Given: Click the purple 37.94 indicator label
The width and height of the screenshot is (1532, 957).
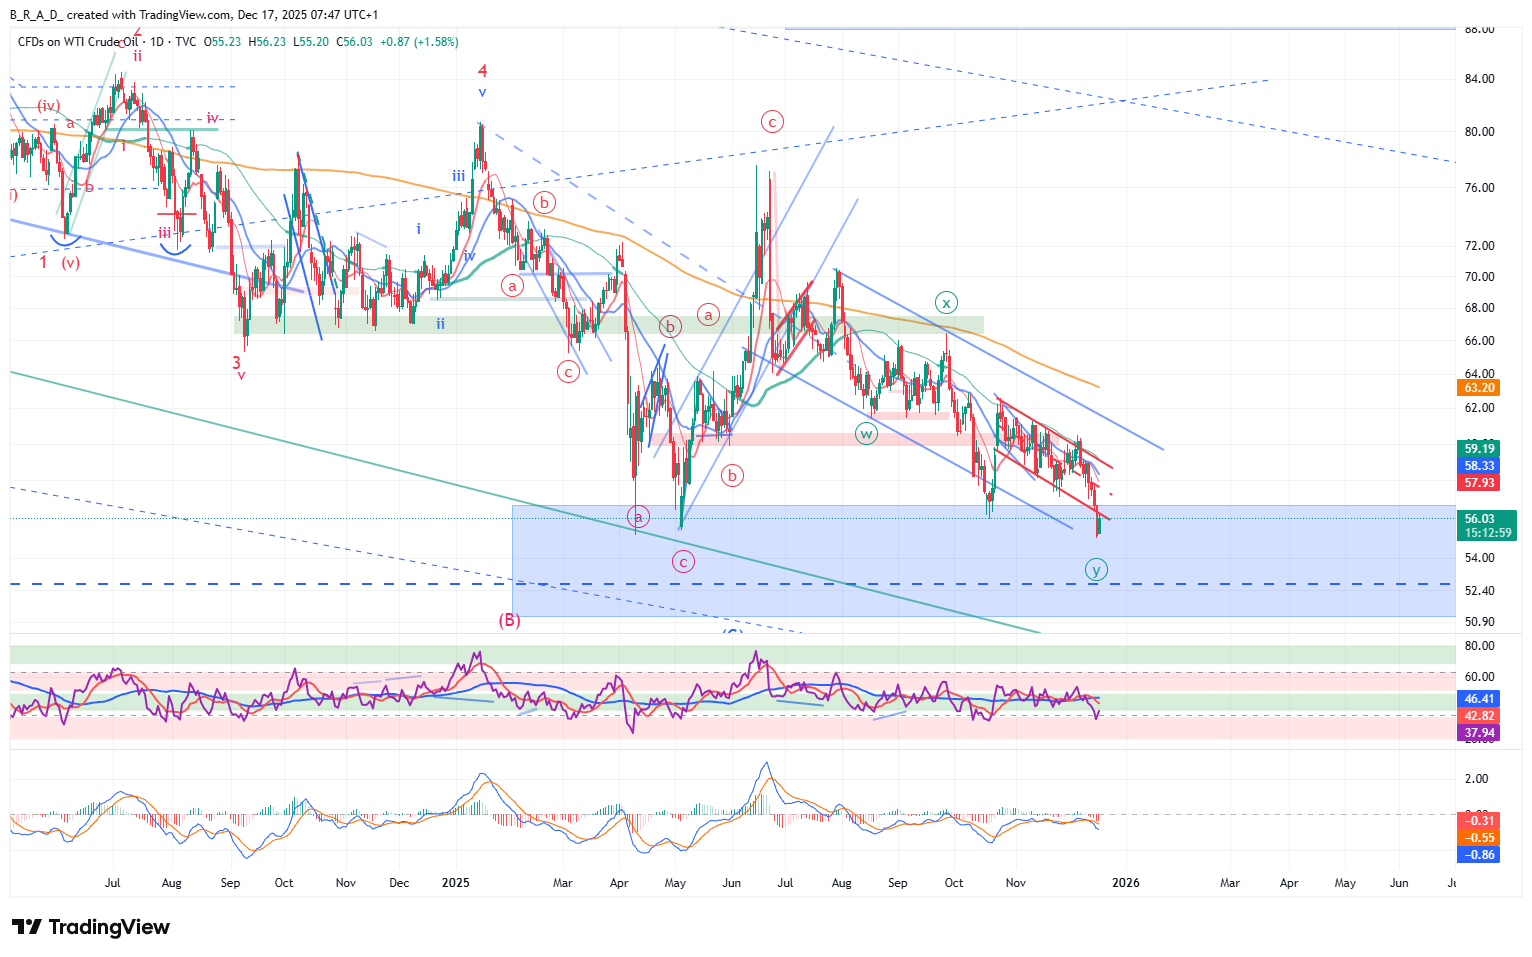Looking at the screenshot, I should click(x=1480, y=733).
